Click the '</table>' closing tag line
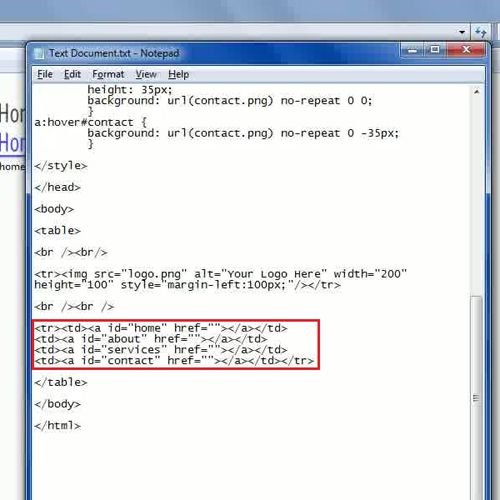 tap(61, 382)
